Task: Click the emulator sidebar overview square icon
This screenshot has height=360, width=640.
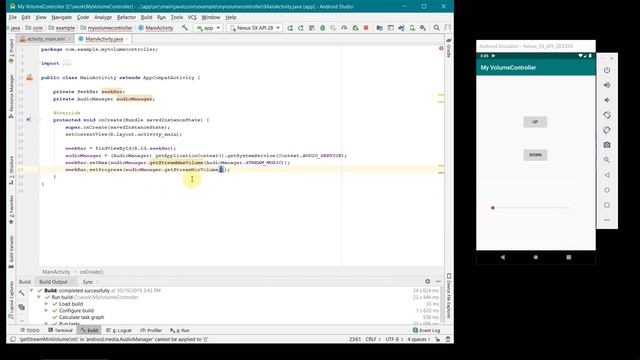Action: coord(607,205)
